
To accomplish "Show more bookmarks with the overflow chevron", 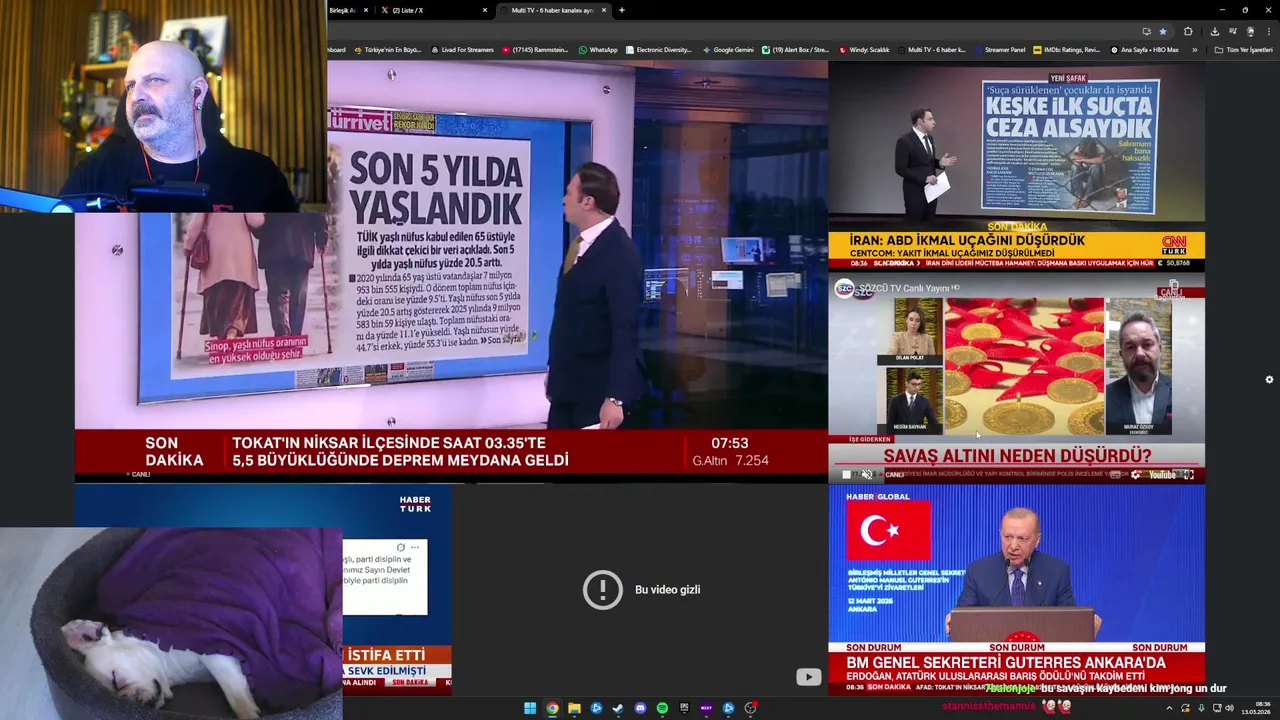I will pos(1194,50).
